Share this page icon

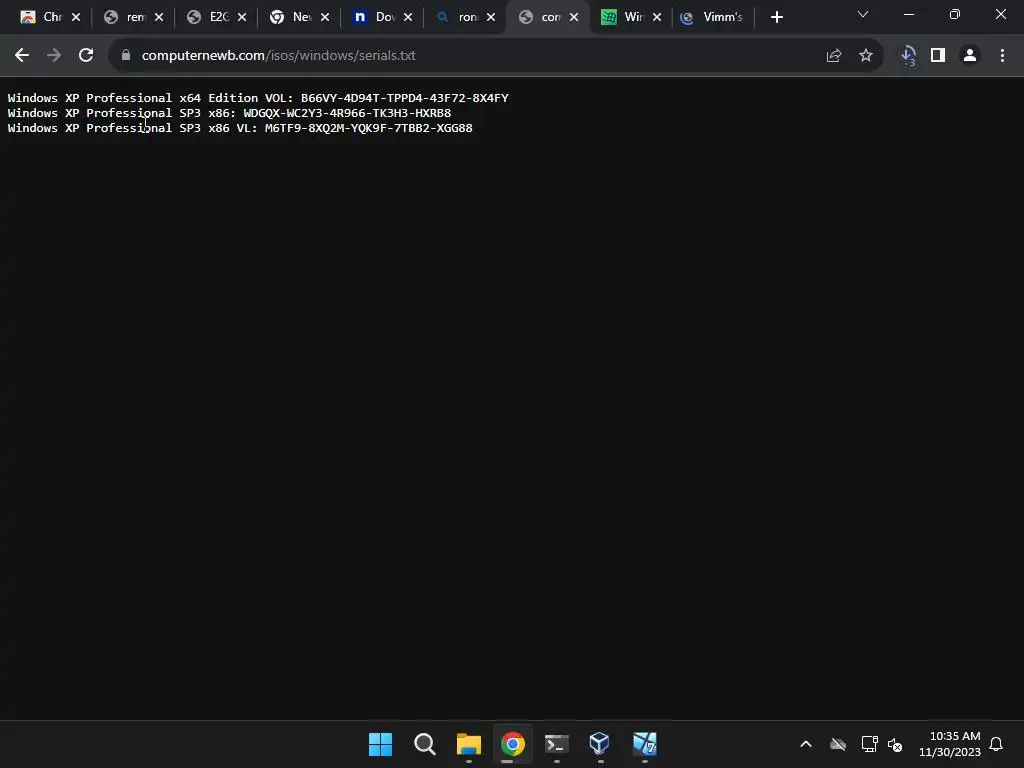coord(834,56)
